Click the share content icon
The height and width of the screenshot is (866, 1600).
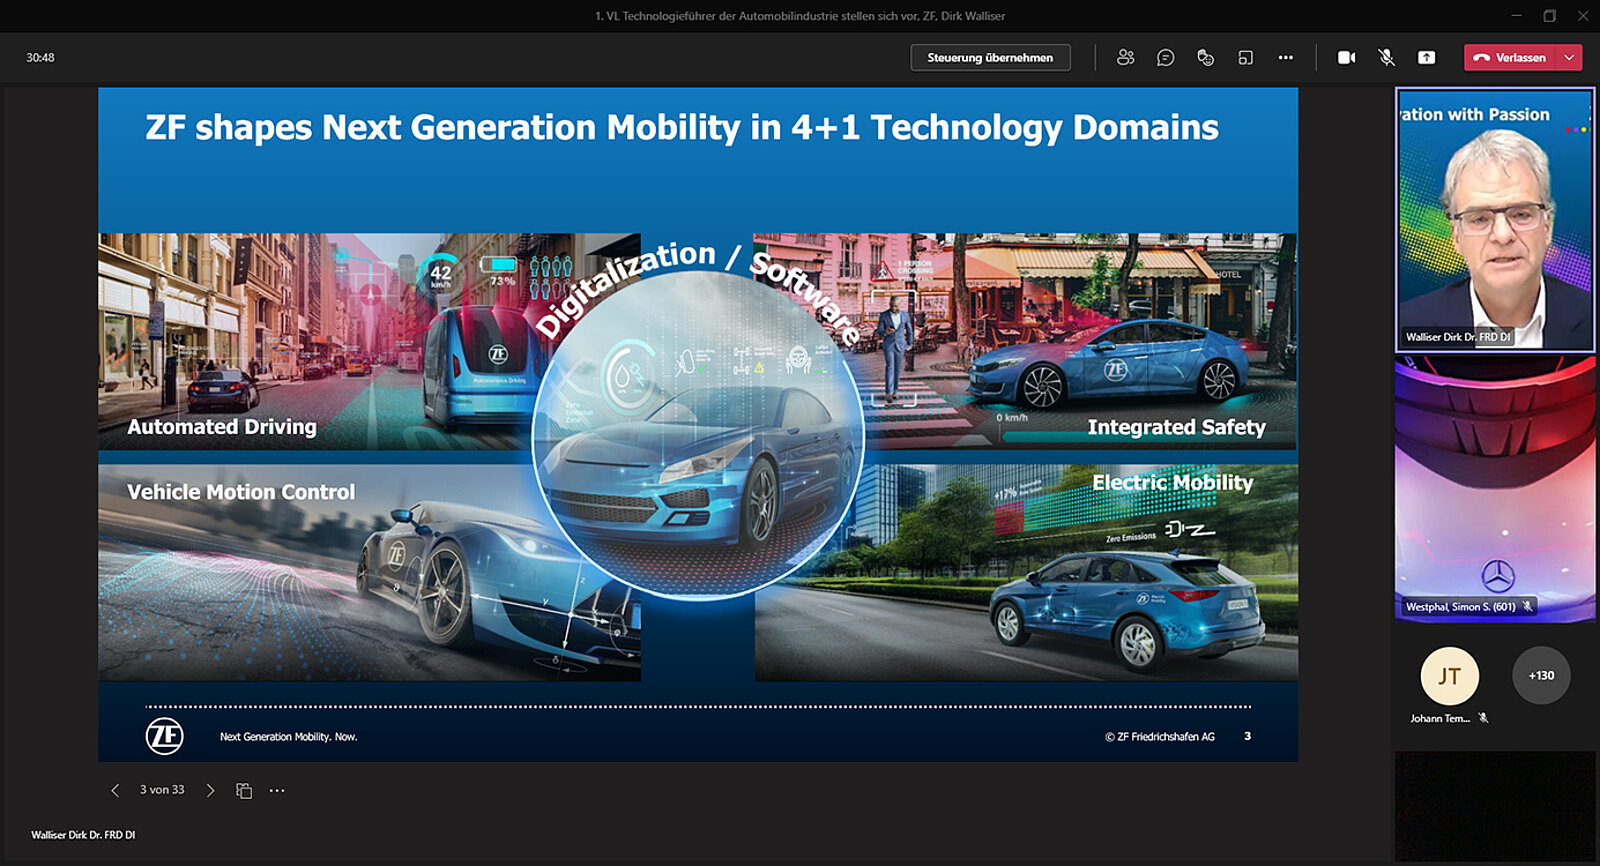tap(1426, 58)
